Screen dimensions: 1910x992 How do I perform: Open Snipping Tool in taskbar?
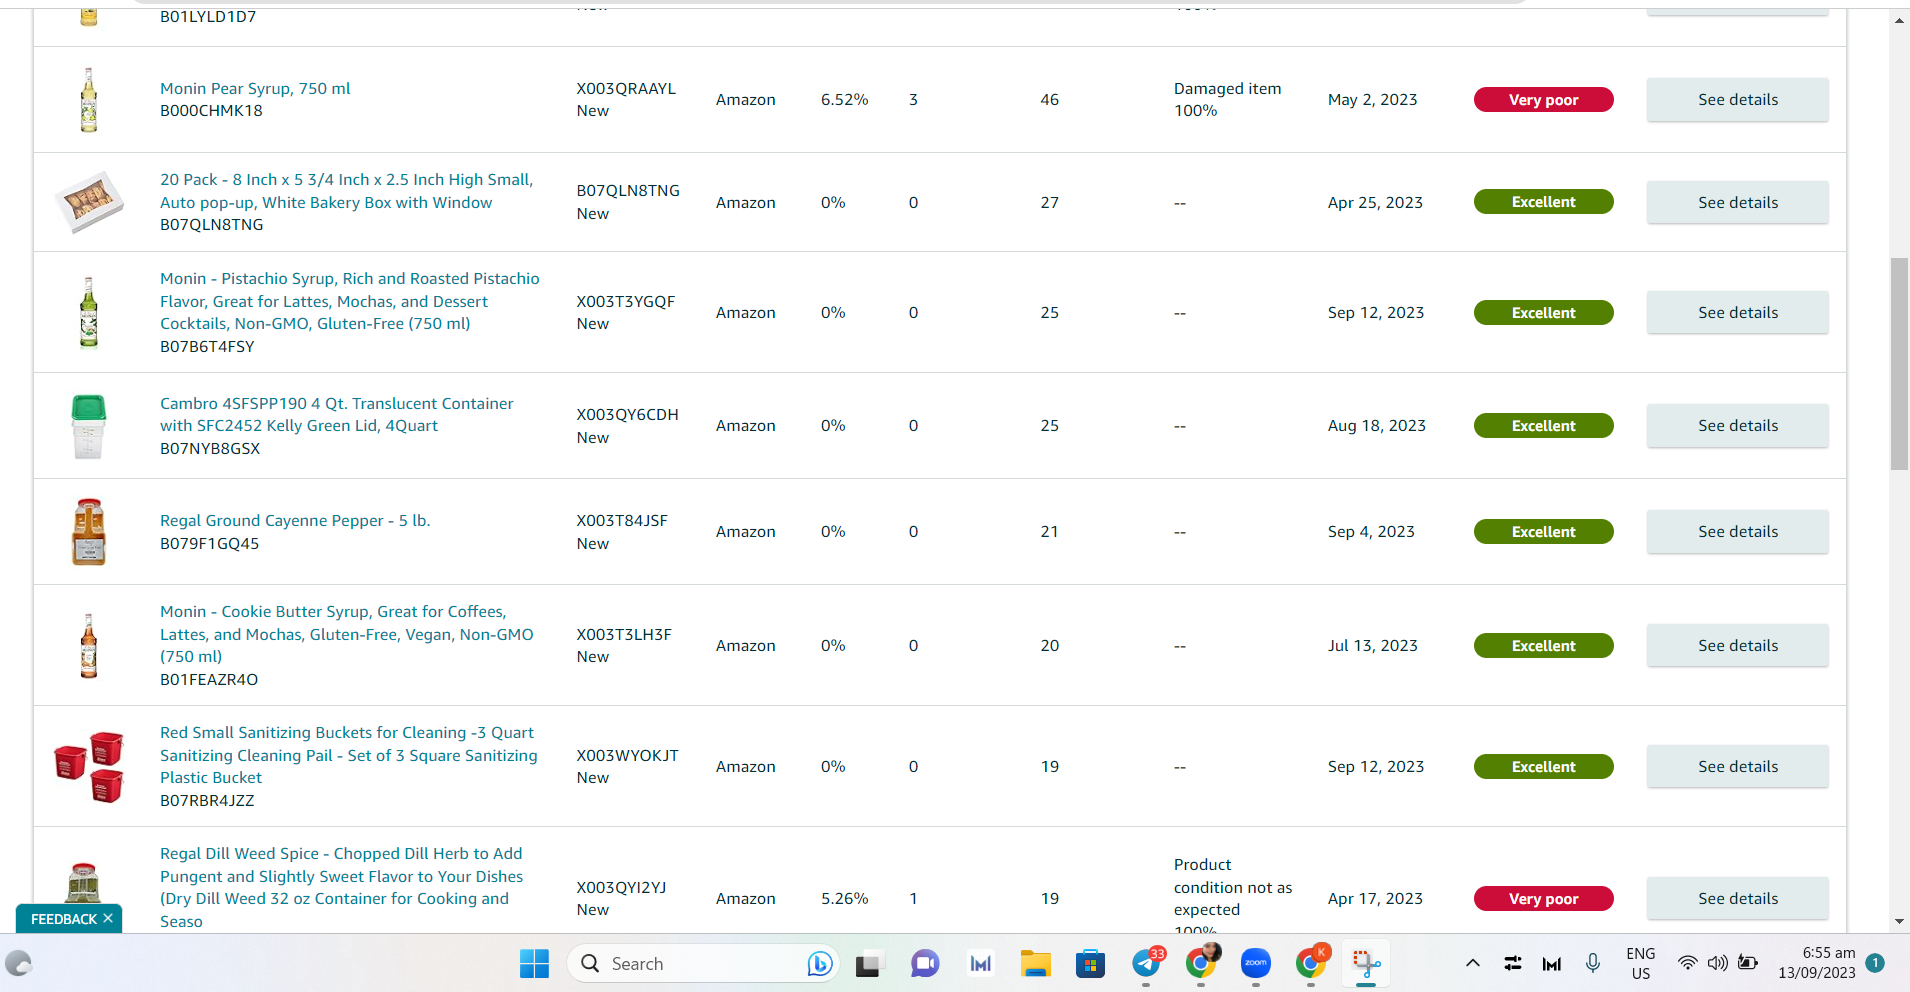coord(1366,963)
